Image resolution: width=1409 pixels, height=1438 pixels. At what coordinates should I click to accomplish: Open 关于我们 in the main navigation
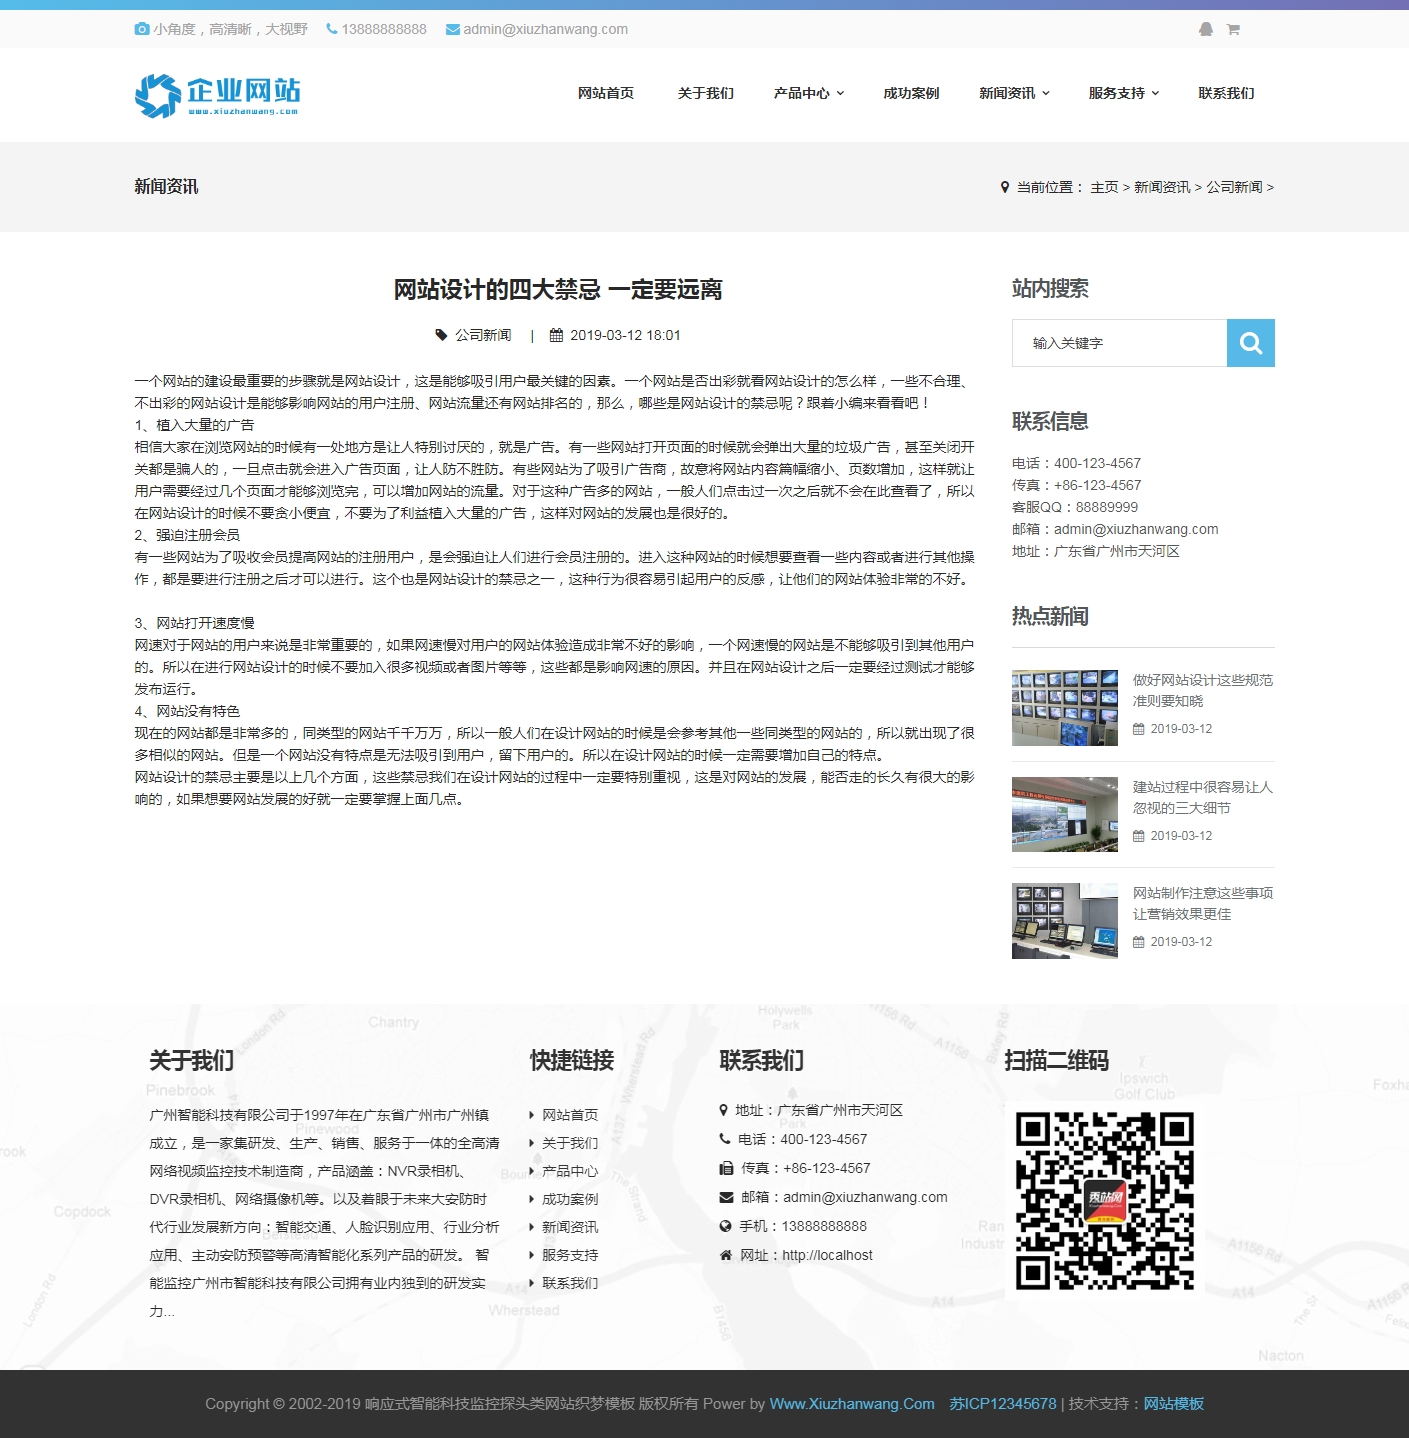pos(705,93)
